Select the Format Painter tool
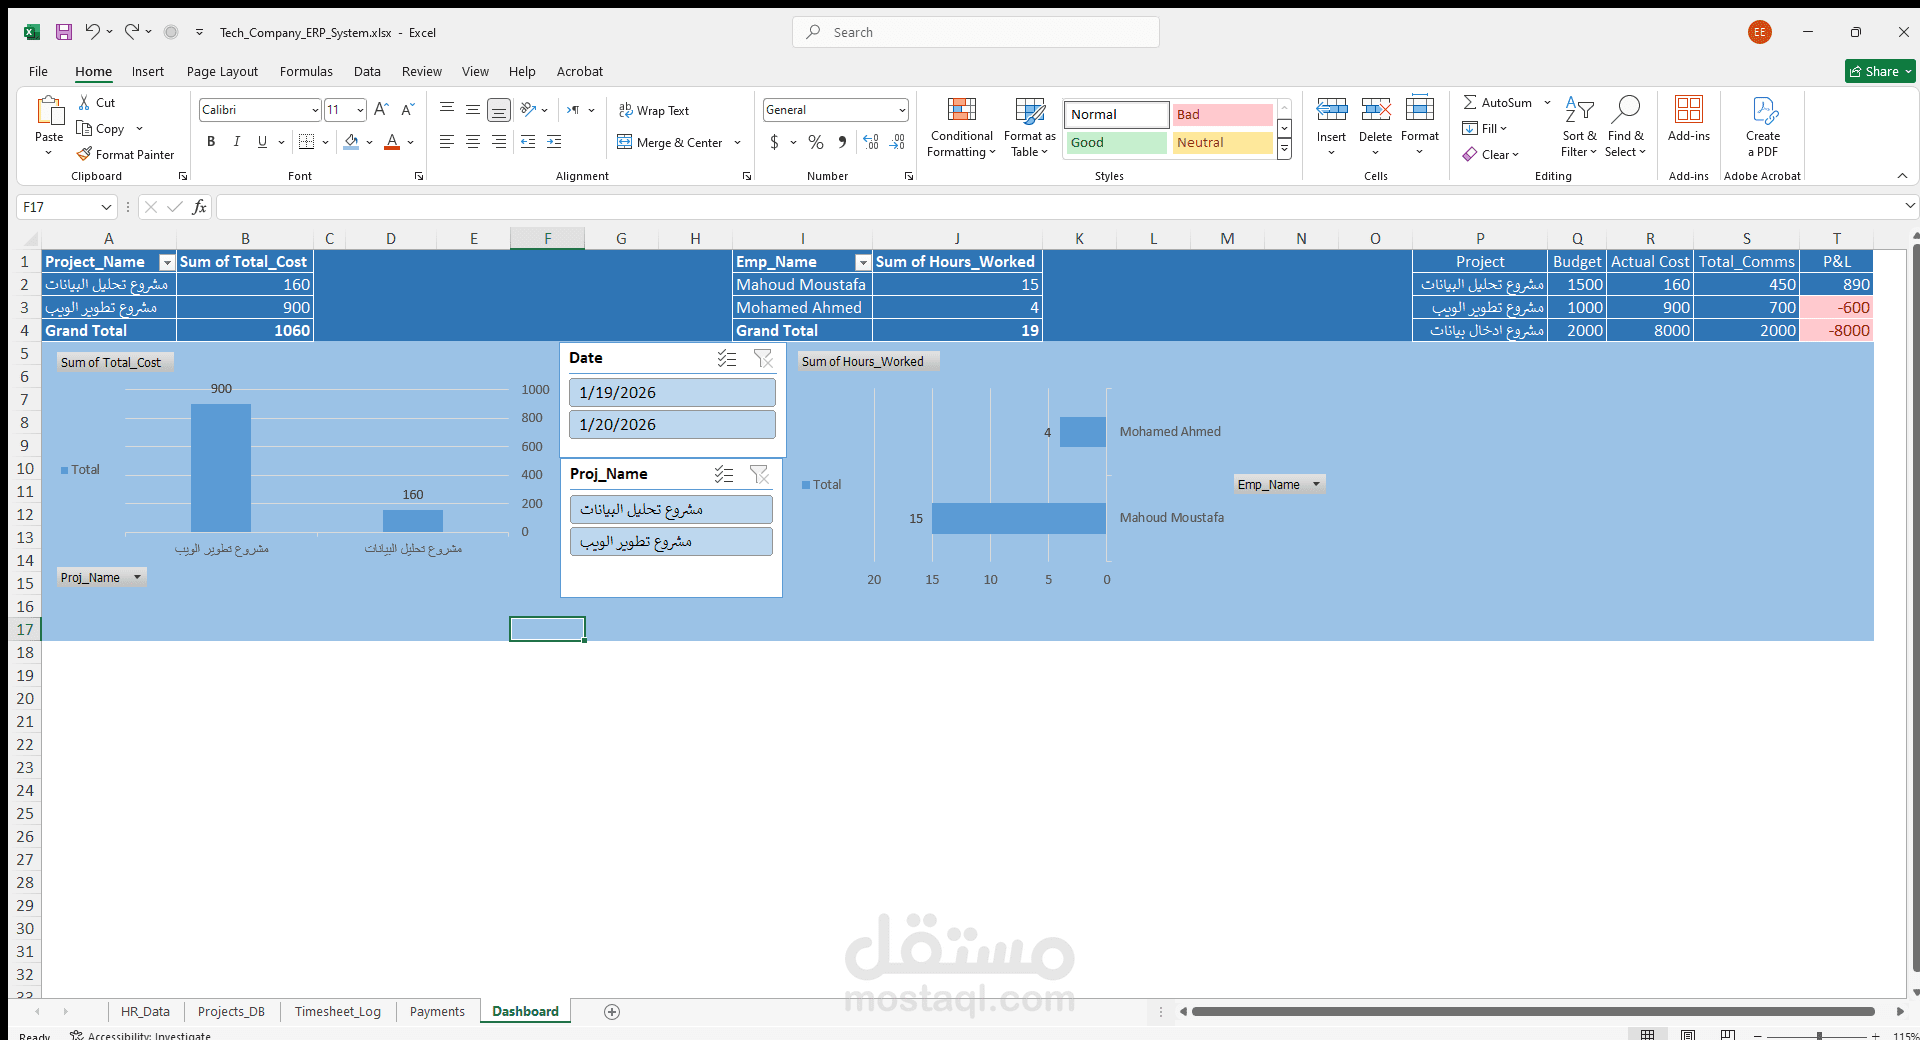Viewport: 1920px width, 1040px height. click(125, 154)
